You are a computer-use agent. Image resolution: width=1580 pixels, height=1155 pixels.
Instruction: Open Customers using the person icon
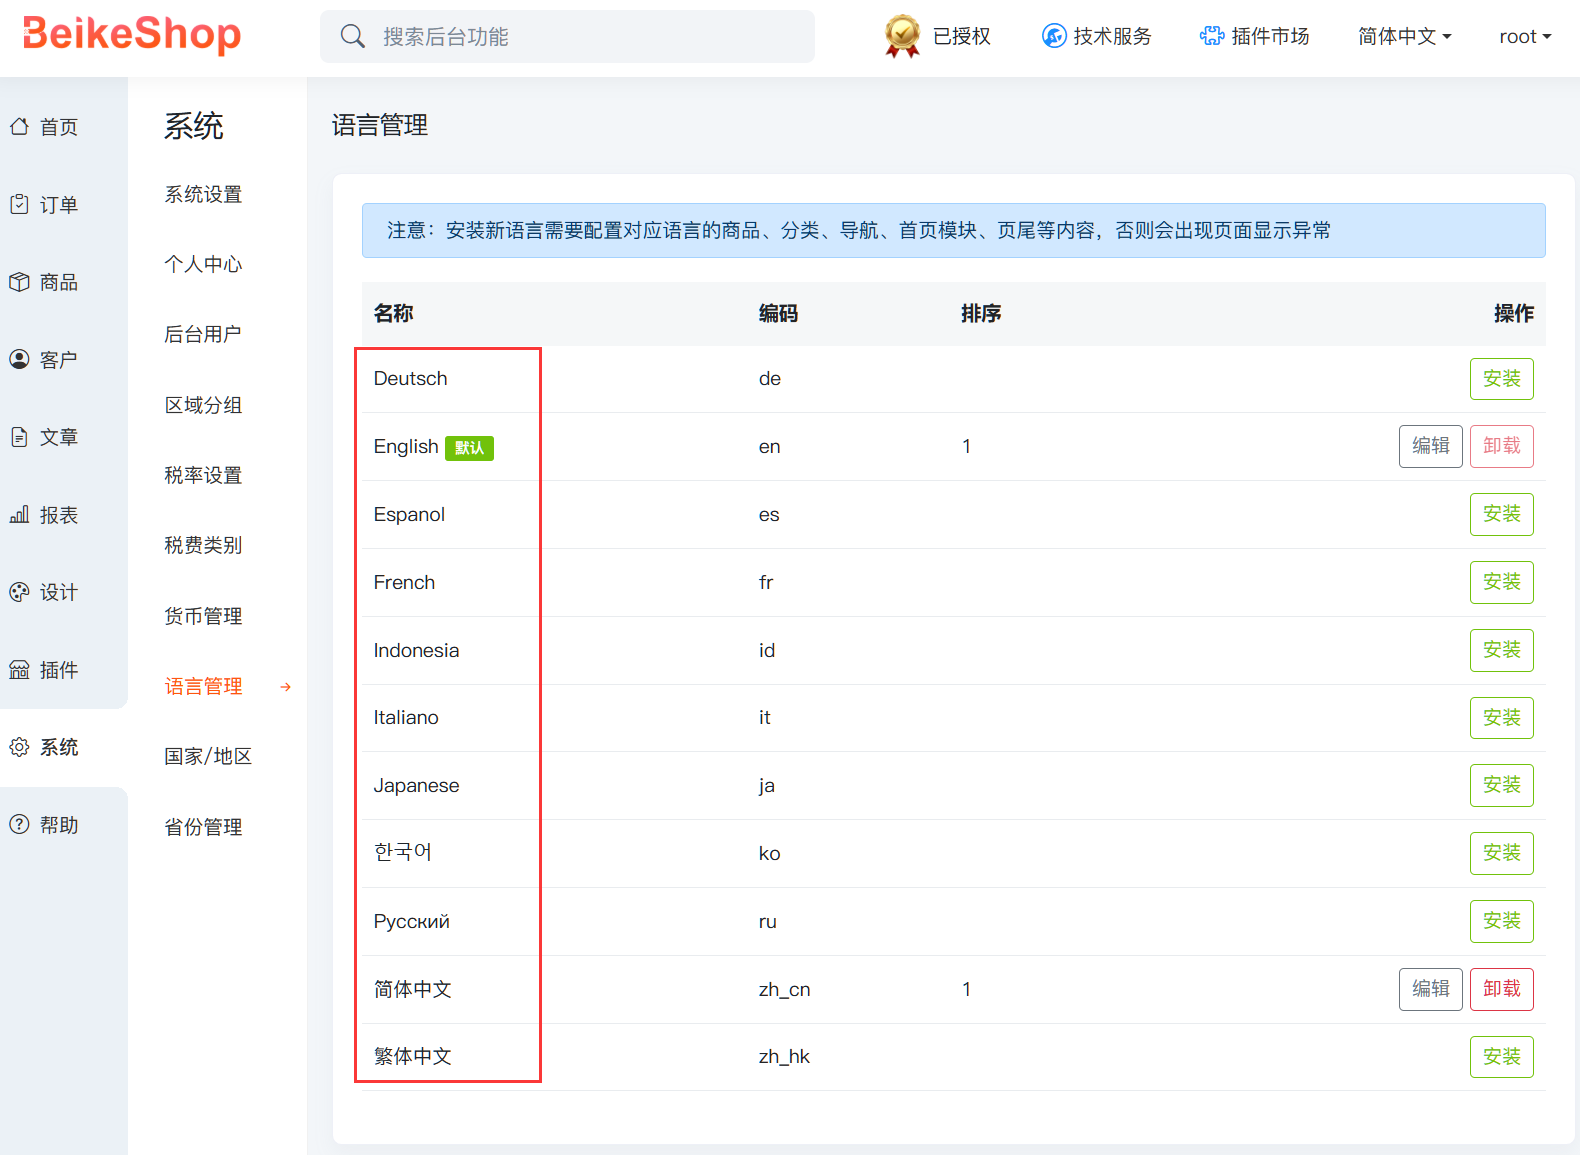click(x=19, y=359)
